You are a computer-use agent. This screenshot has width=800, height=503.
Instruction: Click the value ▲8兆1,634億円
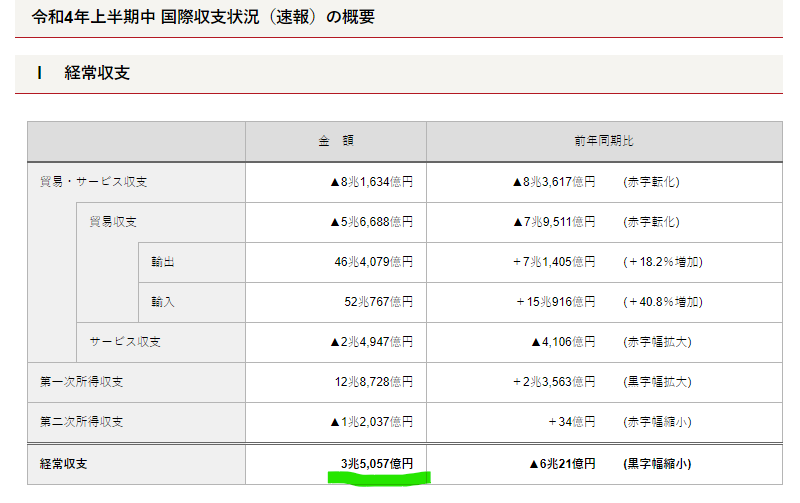tap(371, 182)
